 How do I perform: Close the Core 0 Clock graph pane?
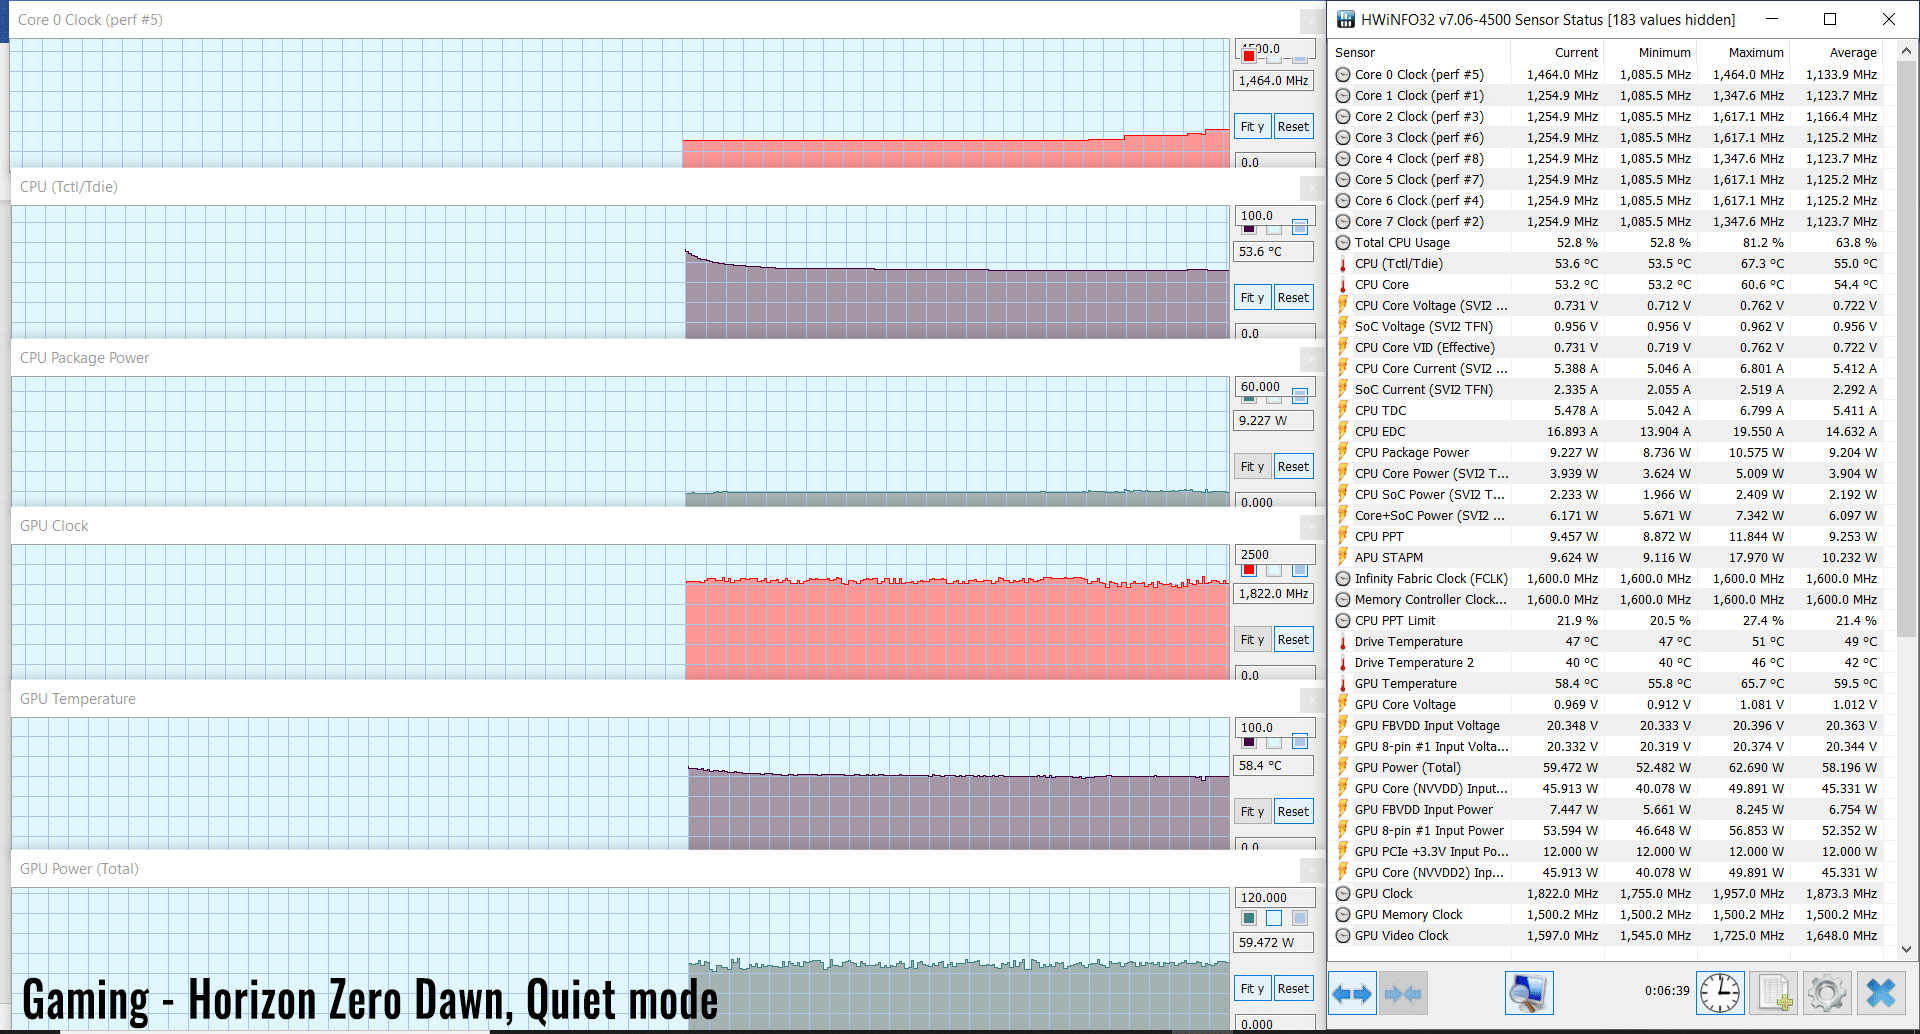1311,21
